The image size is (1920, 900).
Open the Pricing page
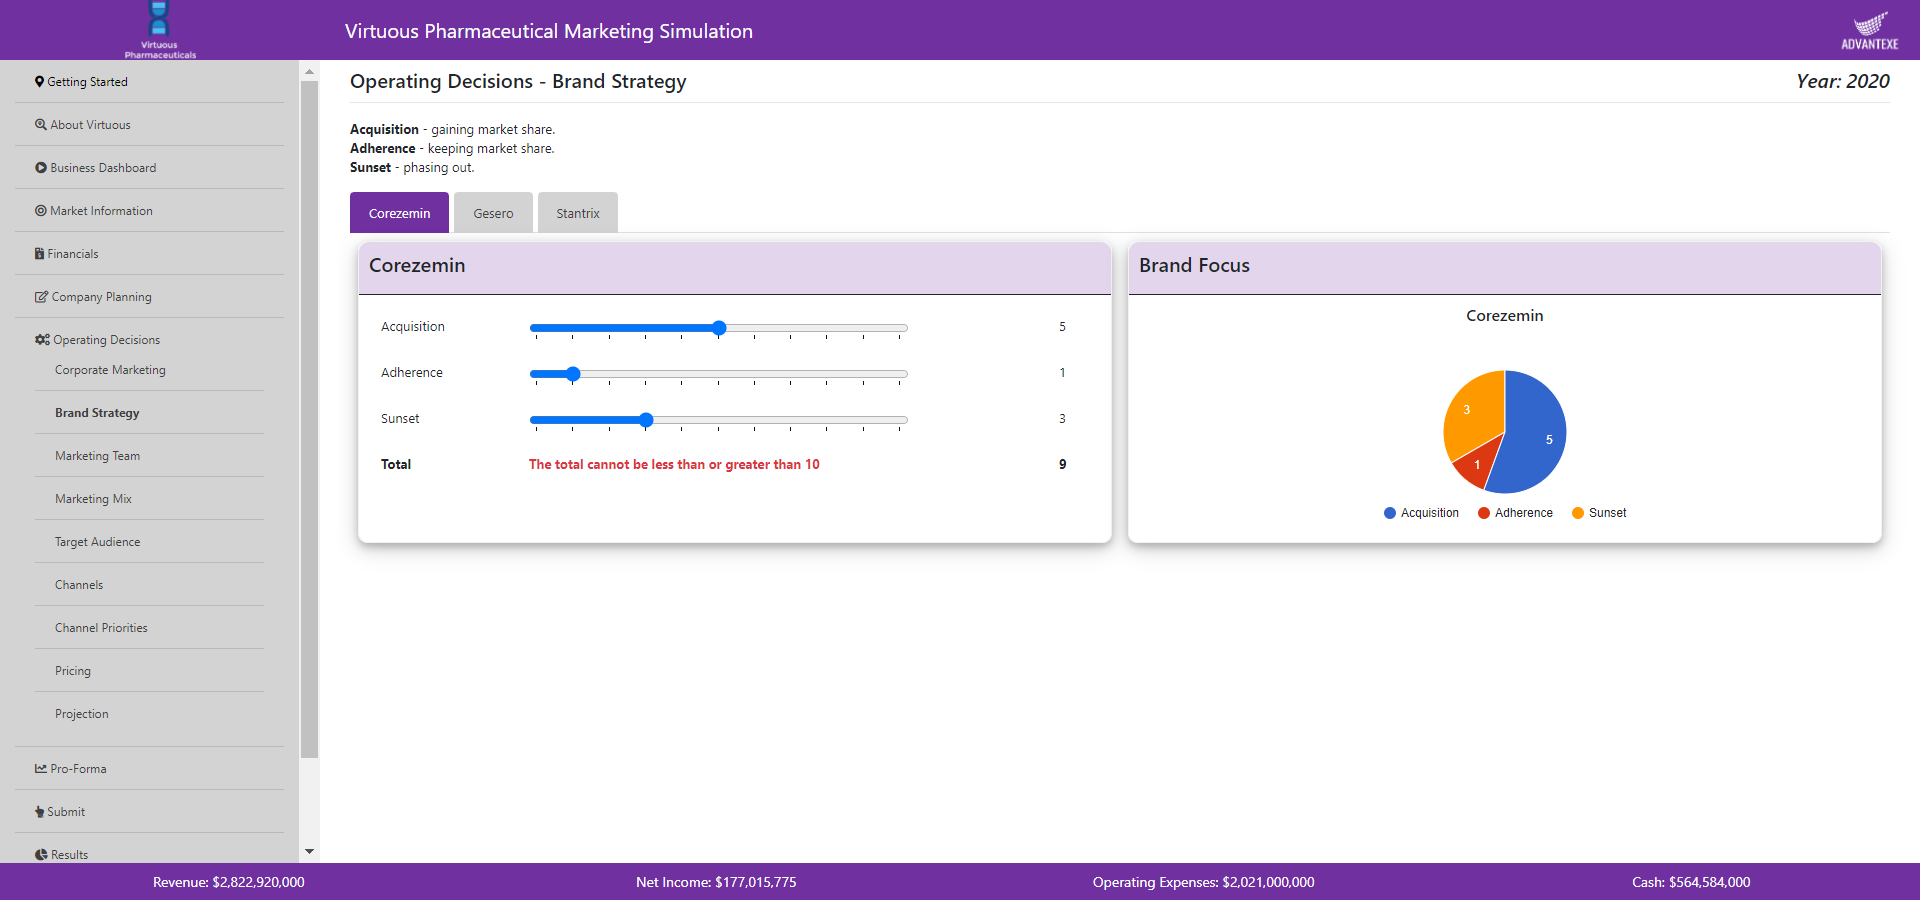point(72,670)
